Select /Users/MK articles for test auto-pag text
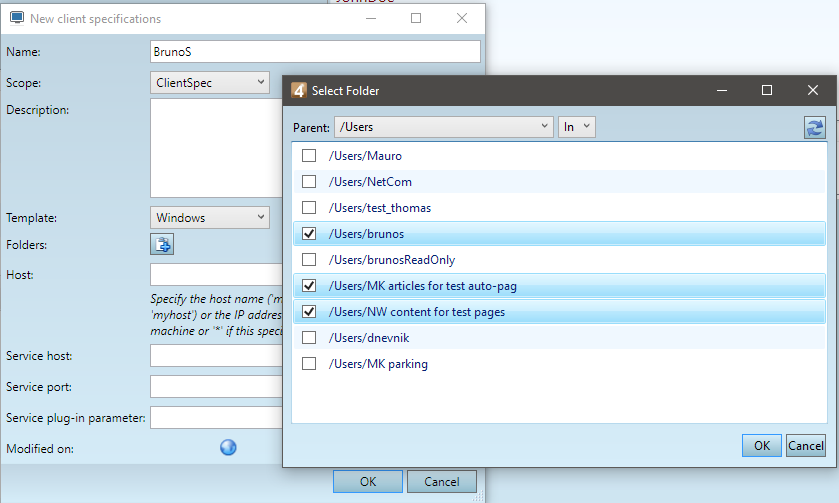839x503 pixels. click(423, 286)
